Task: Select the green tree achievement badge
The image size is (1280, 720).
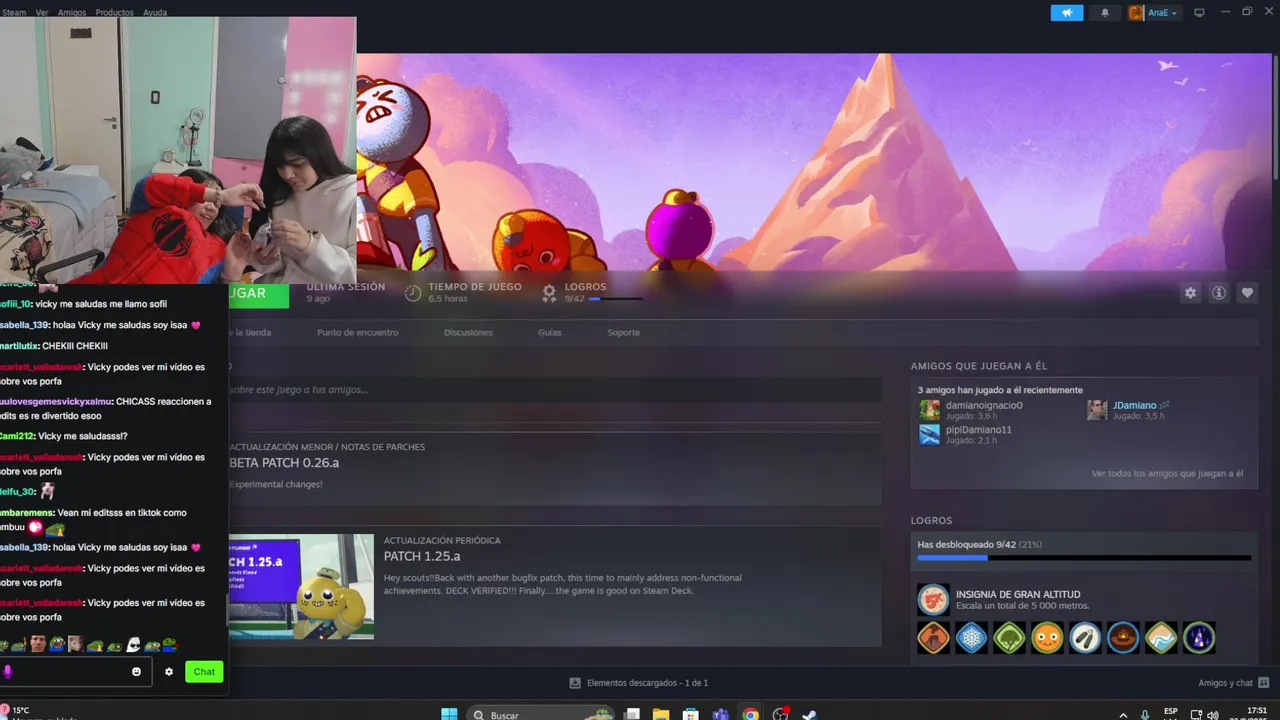Action: [1009, 637]
